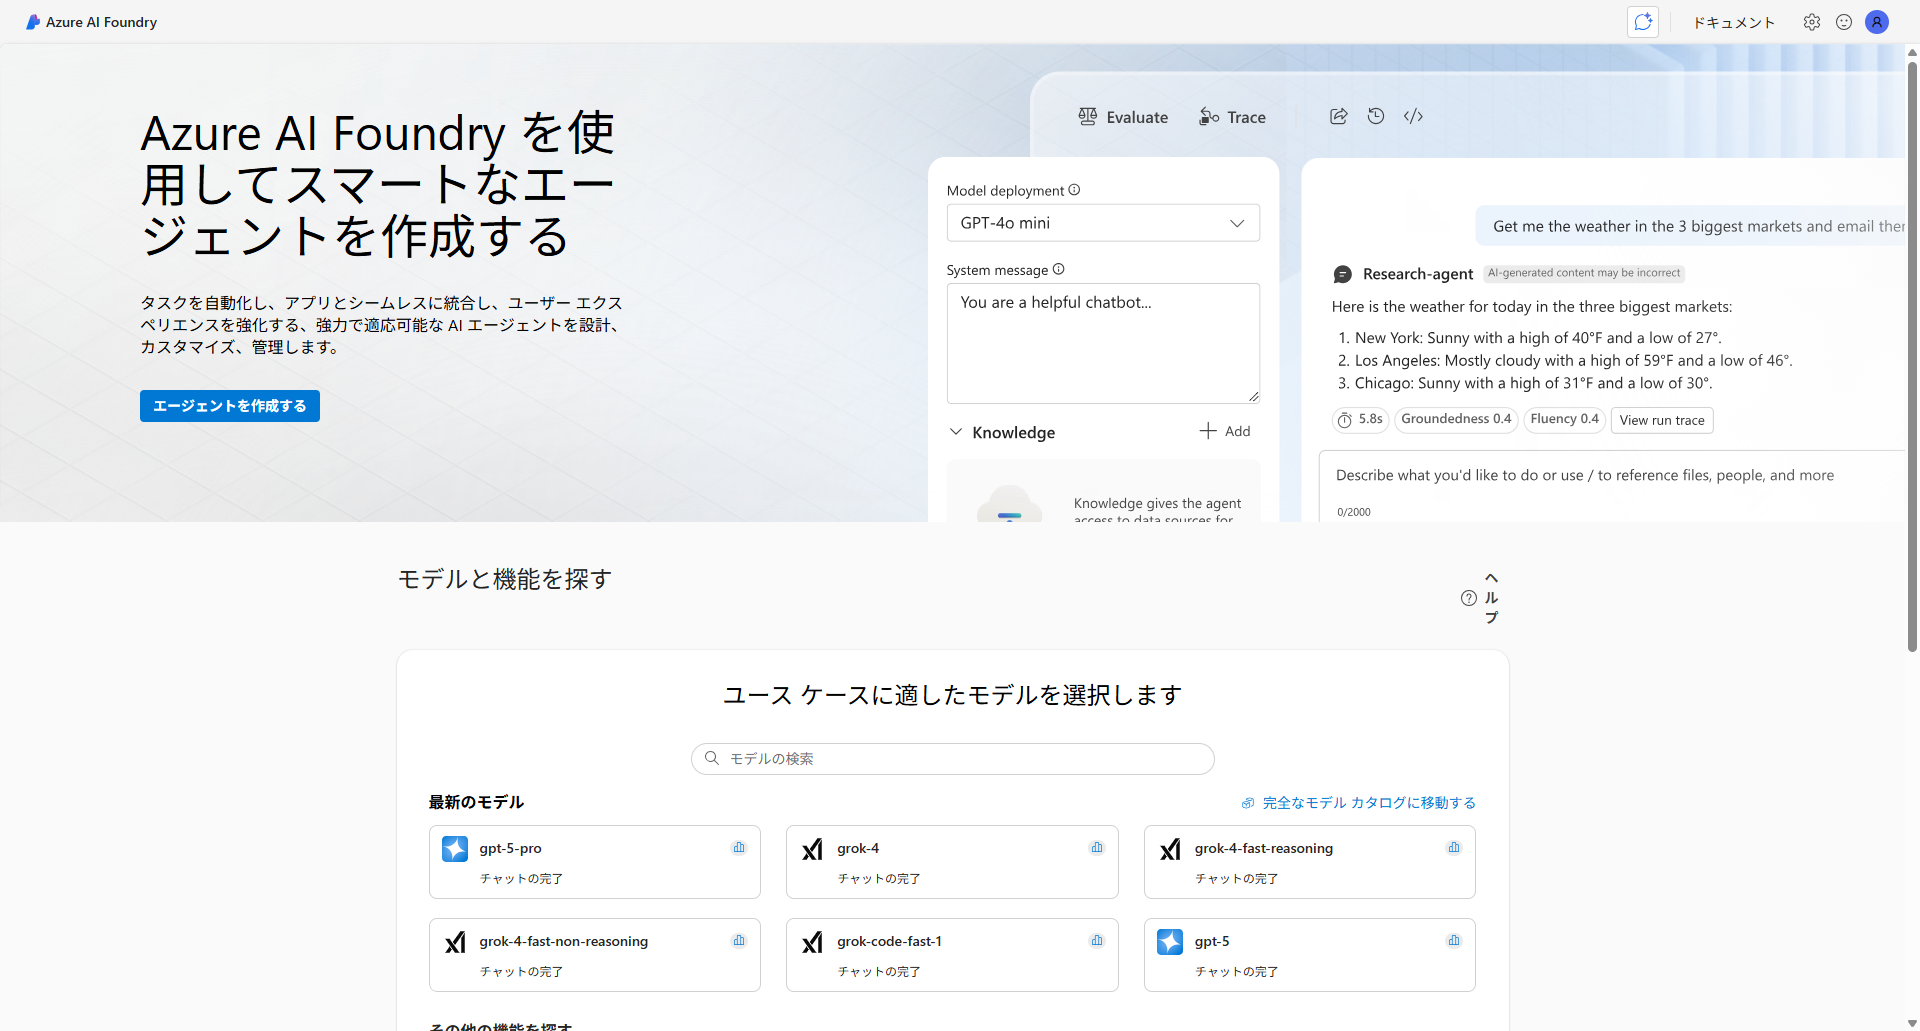The image size is (1920, 1031).
Task: Switch to the Research-agent conversation
Action: 1418,273
